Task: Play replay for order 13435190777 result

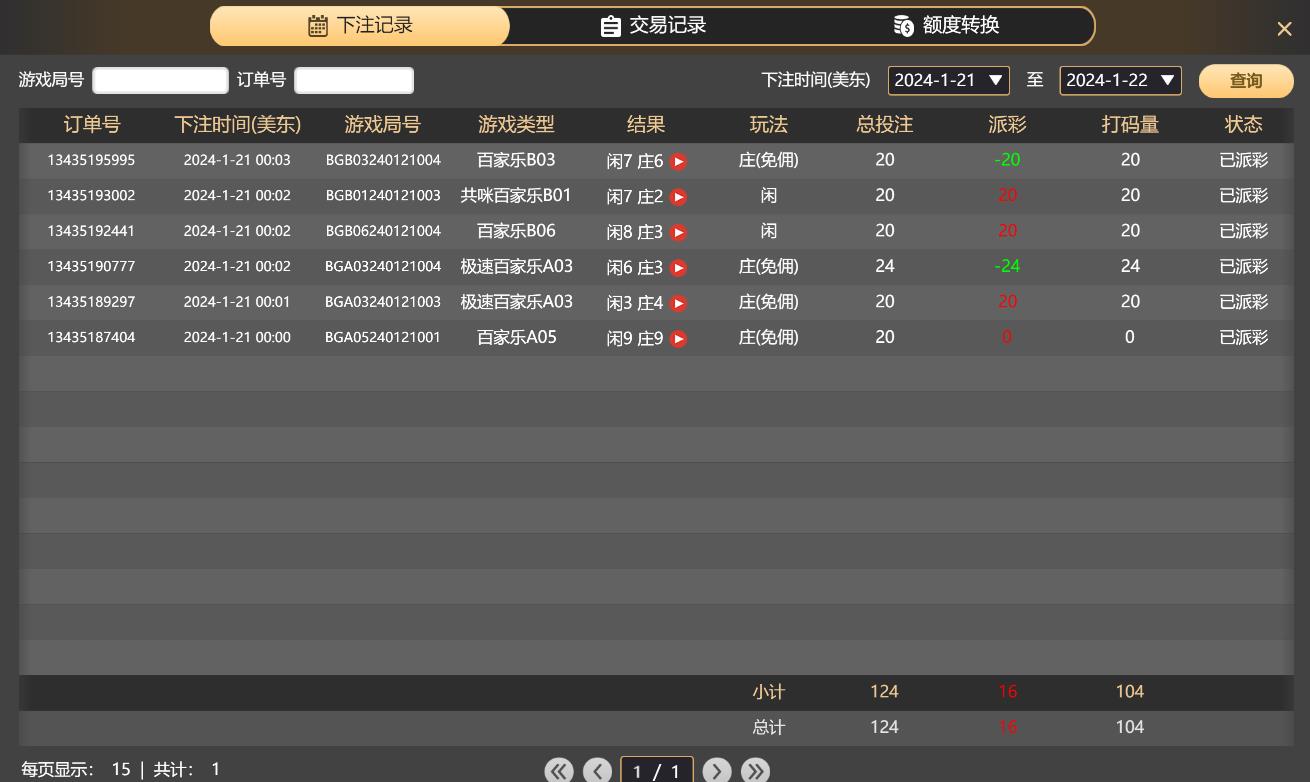Action: point(678,268)
